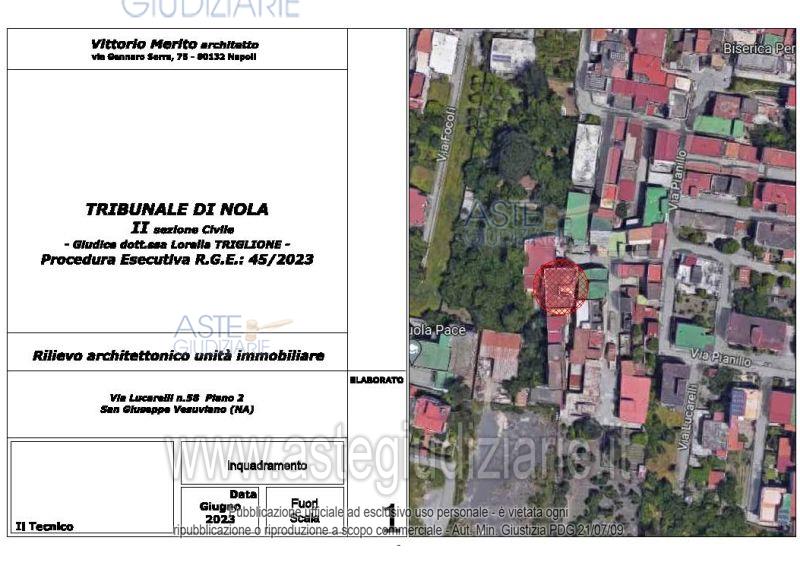800x566 pixels.
Task: Click the 'Inquadramento' title box
Action: (x=267, y=465)
